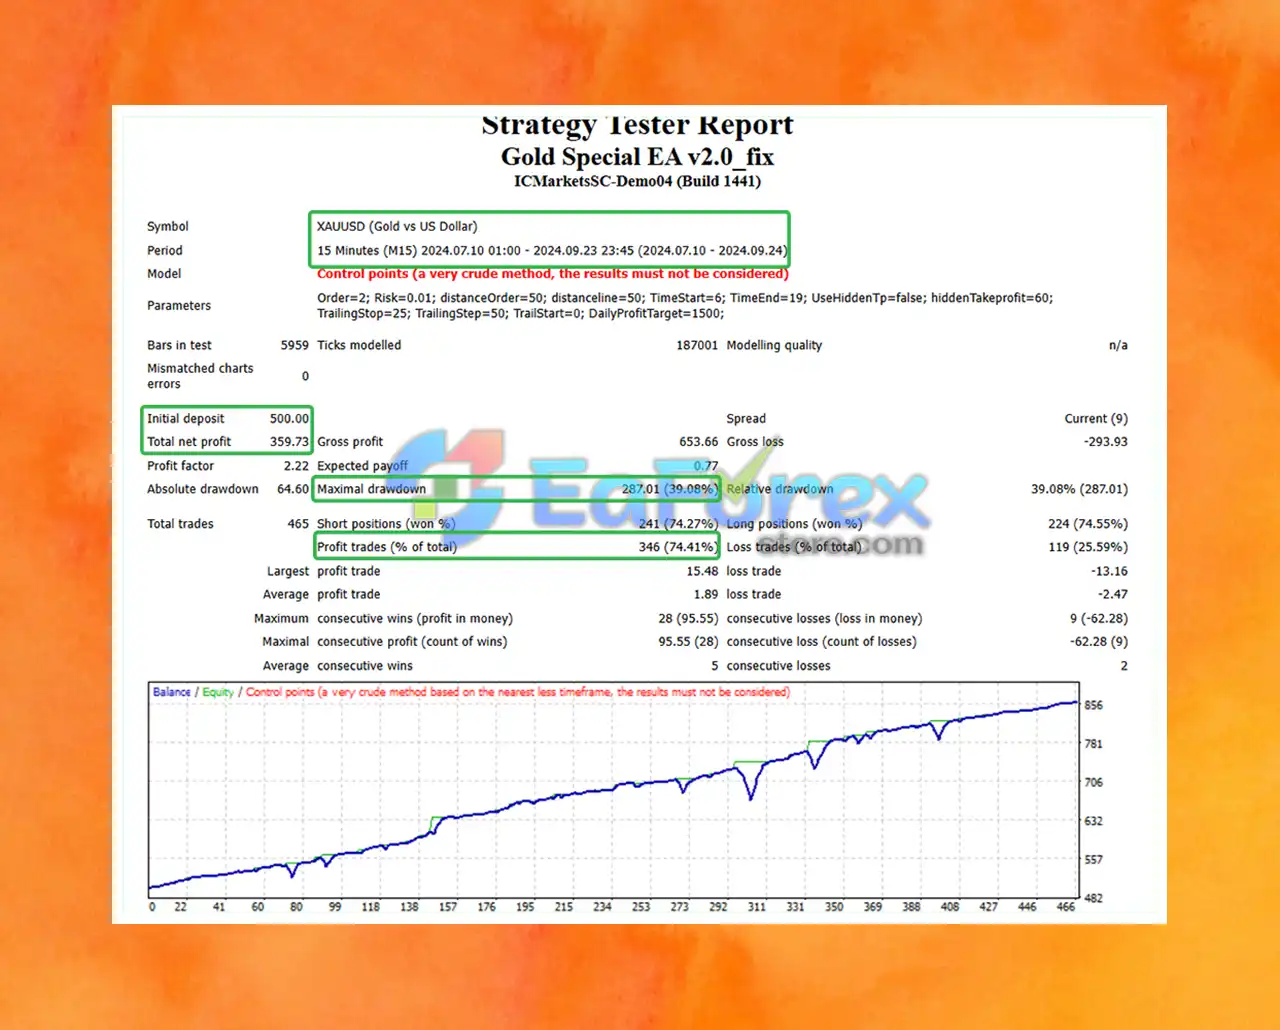The image size is (1280, 1030).
Task: Click the gross loss value -293.93
Action: click(1106, 441)
